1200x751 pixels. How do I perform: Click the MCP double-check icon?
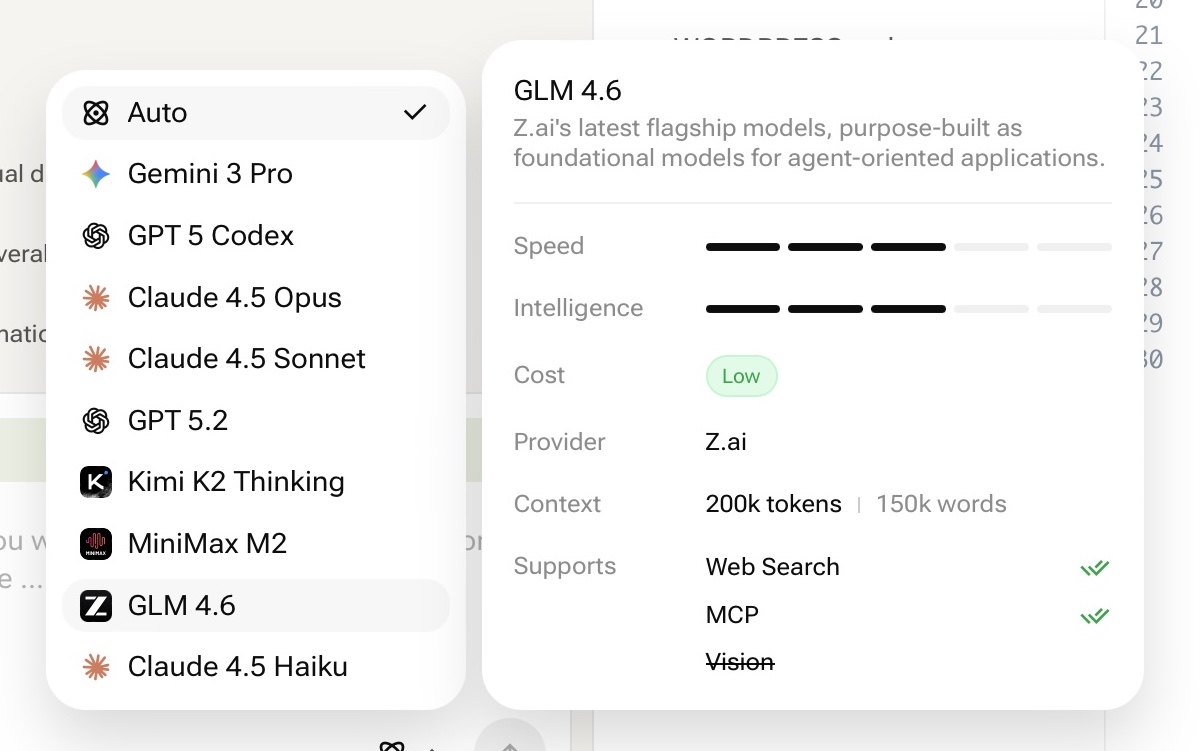1095,615
